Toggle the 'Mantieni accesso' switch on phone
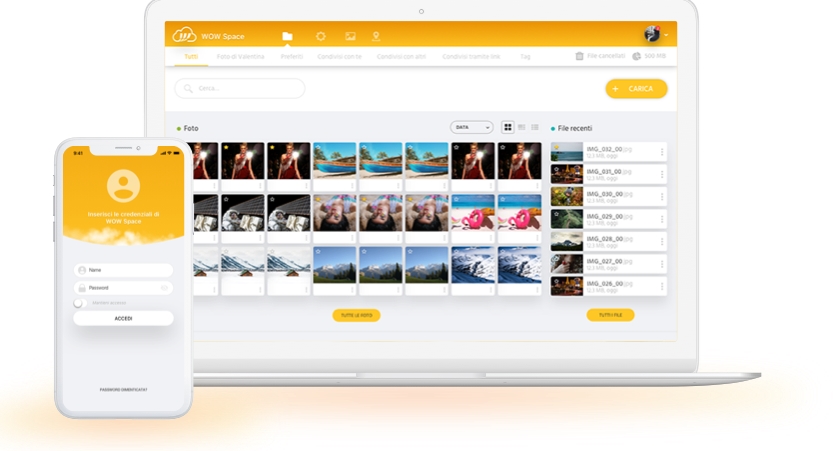Image resolution: width=833 pixels, height=451 pixels. pos(80,302)
